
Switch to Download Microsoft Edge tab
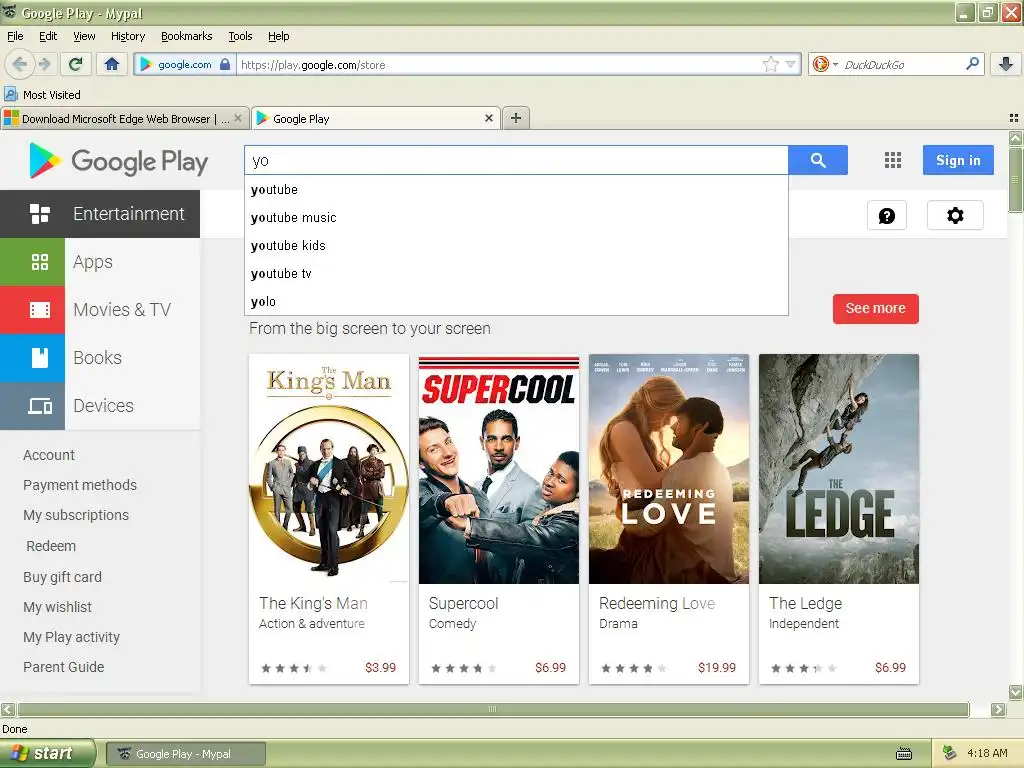coord(124,118)
